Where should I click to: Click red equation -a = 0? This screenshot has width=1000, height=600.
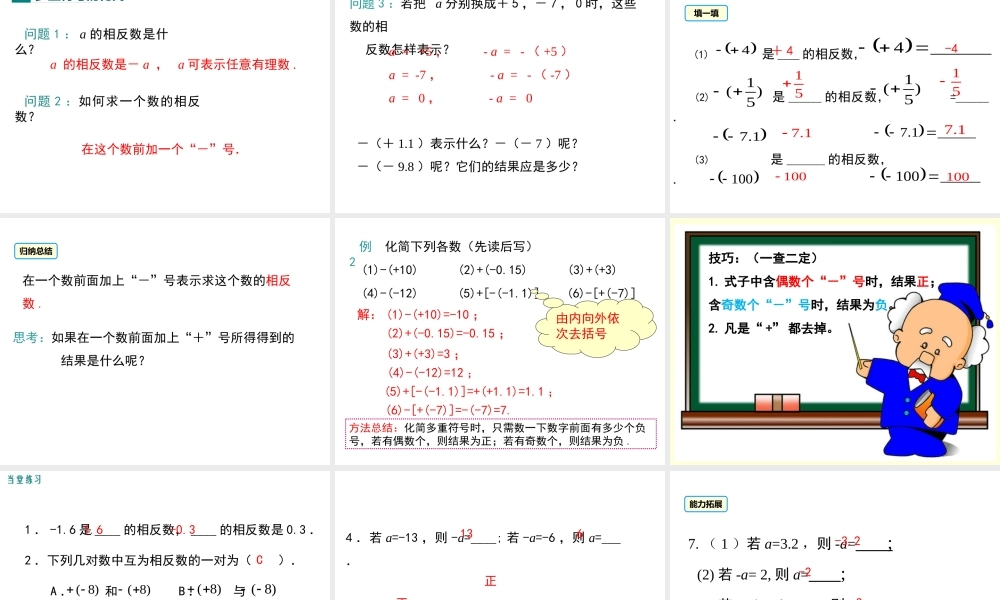[x=510, y=99]
